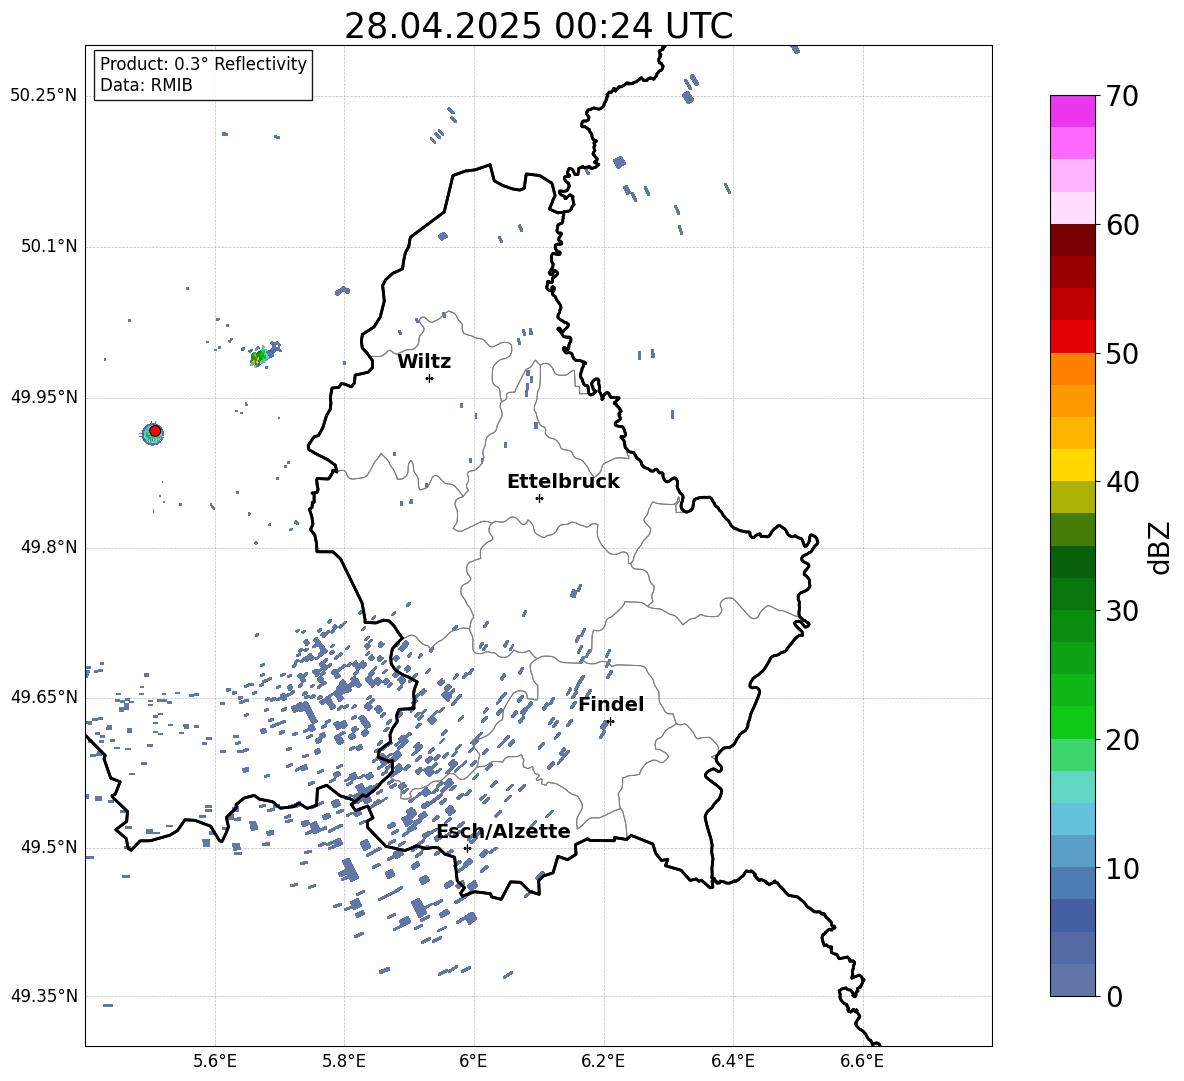Pick the slate blue swatch at 0 dBZ
The image size is (1184, 1081).
pos(1072,980)
